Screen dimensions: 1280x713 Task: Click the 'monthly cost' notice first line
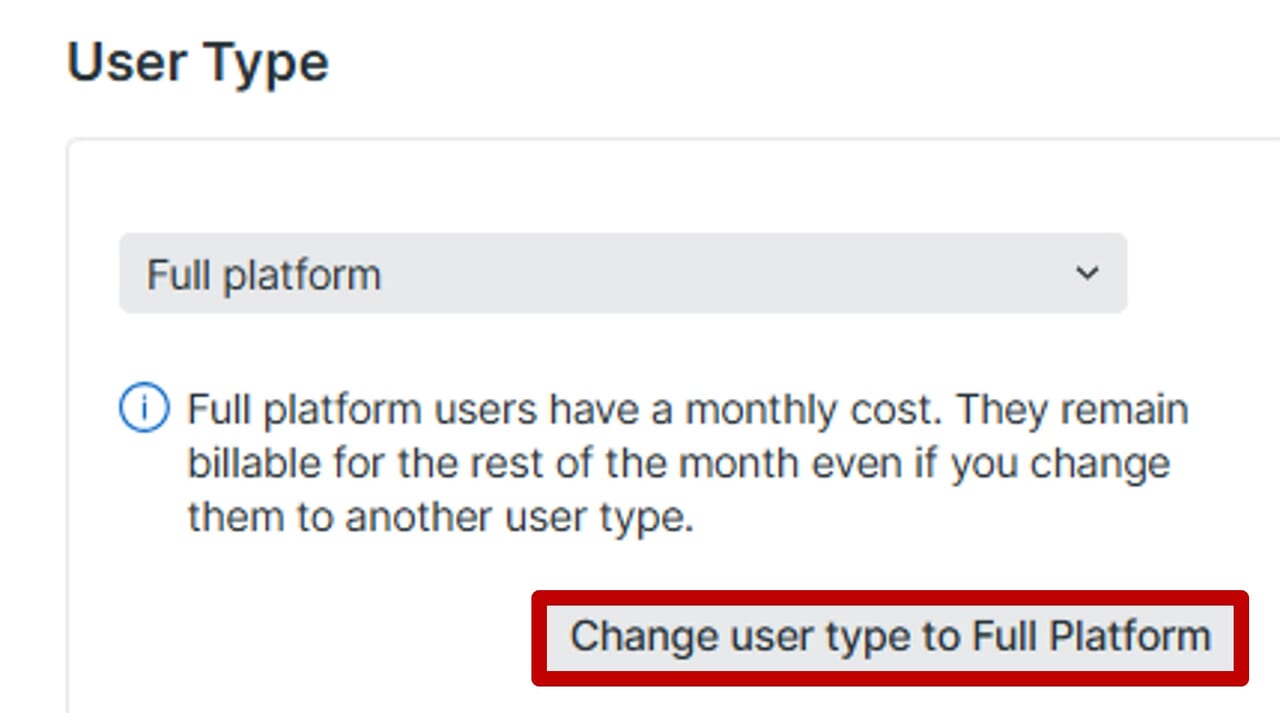point(687,410)
